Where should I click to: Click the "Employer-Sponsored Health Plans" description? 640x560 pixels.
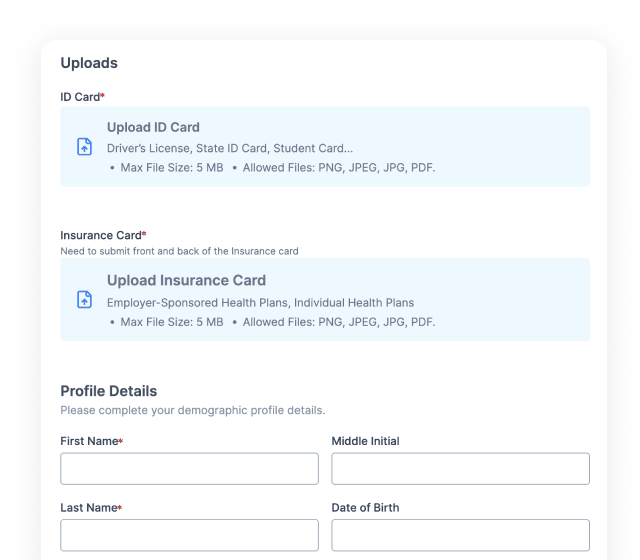pyautogui.click(x=260, y=302)
